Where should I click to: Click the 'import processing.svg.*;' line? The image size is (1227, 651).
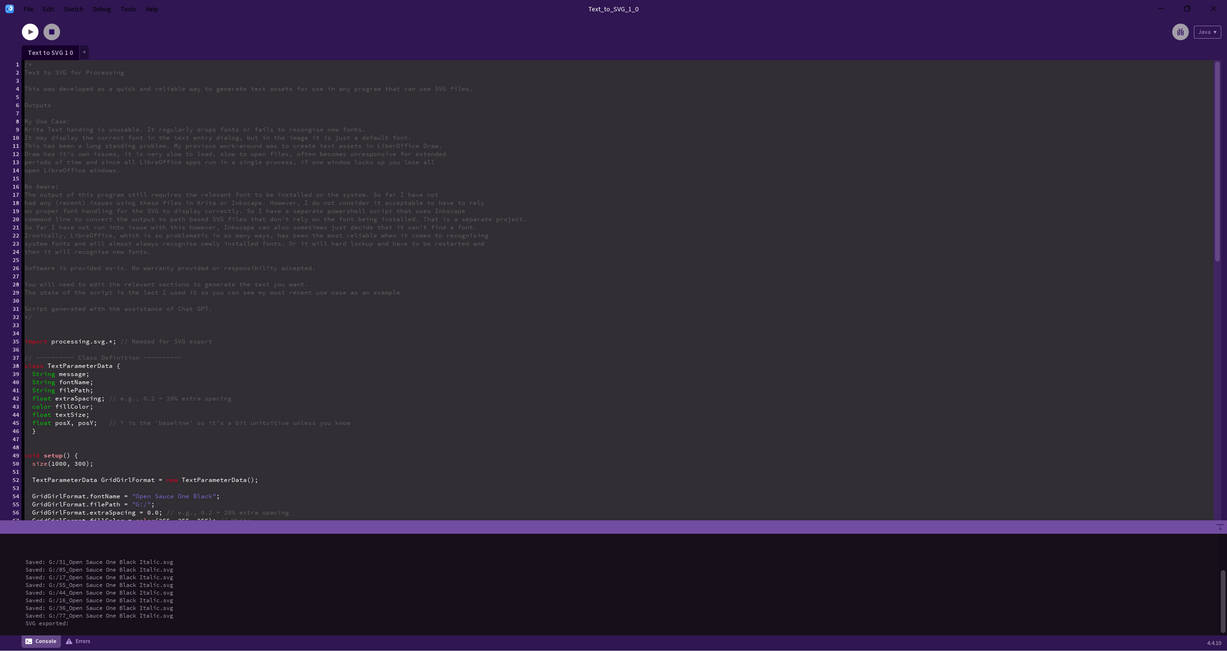point(70,341)
